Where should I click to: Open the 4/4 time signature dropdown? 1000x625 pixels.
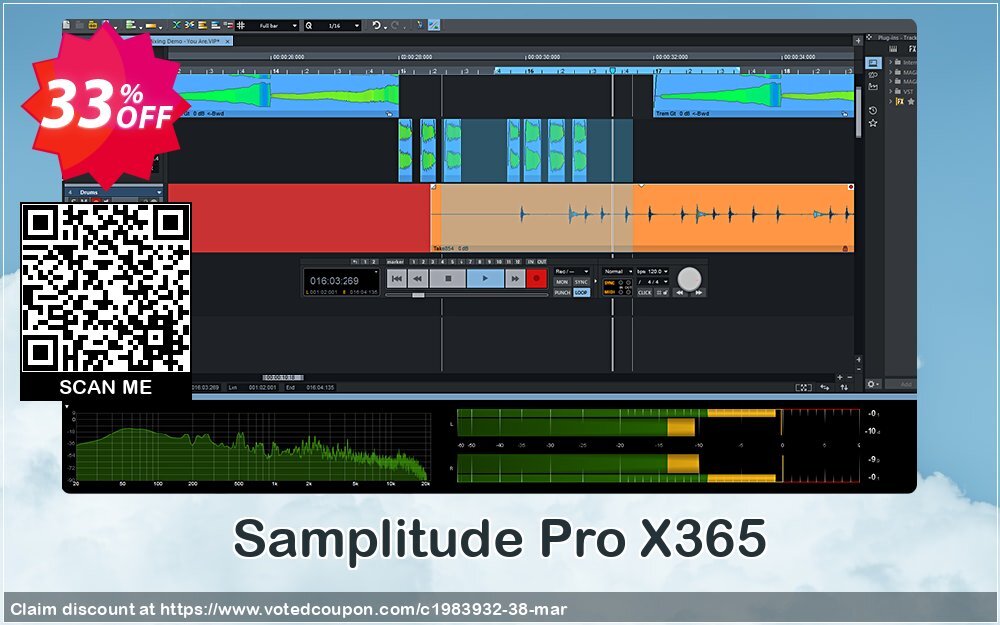(x=652, y=282)
